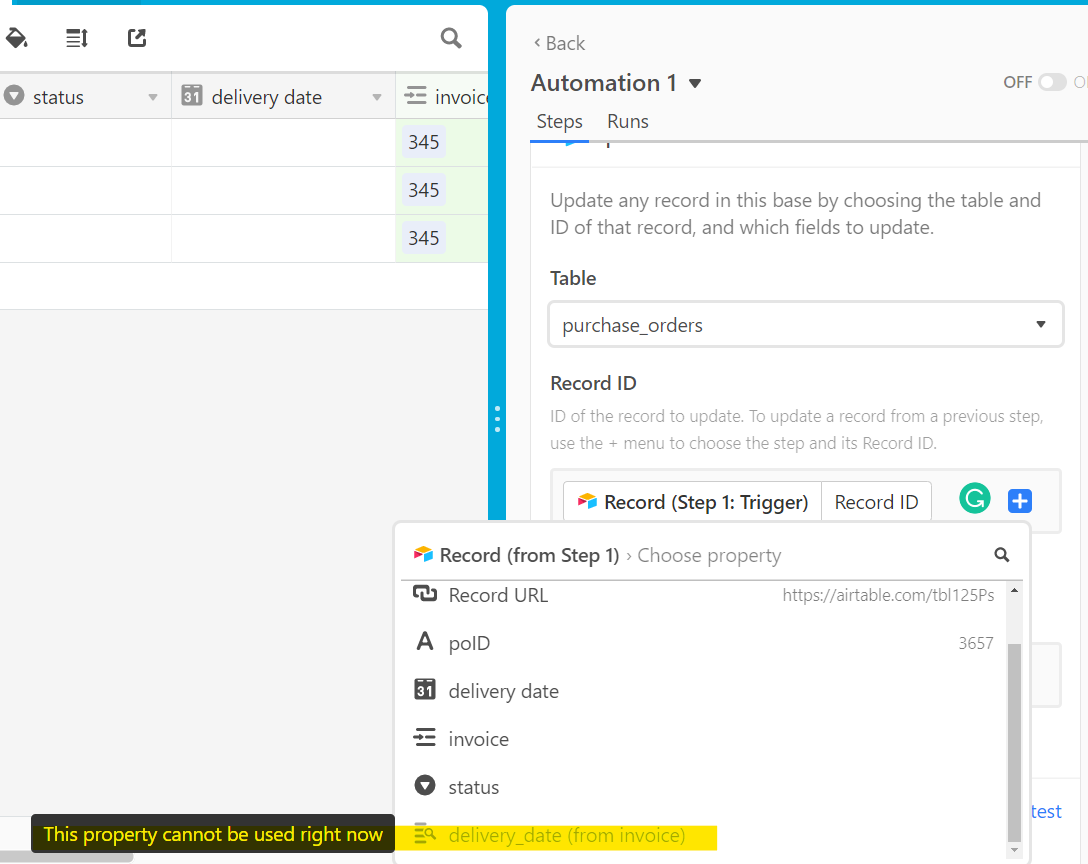This screenshot has height=864, width=1088.
Task: Click the poID text field icon
Action: click(425, 641)
